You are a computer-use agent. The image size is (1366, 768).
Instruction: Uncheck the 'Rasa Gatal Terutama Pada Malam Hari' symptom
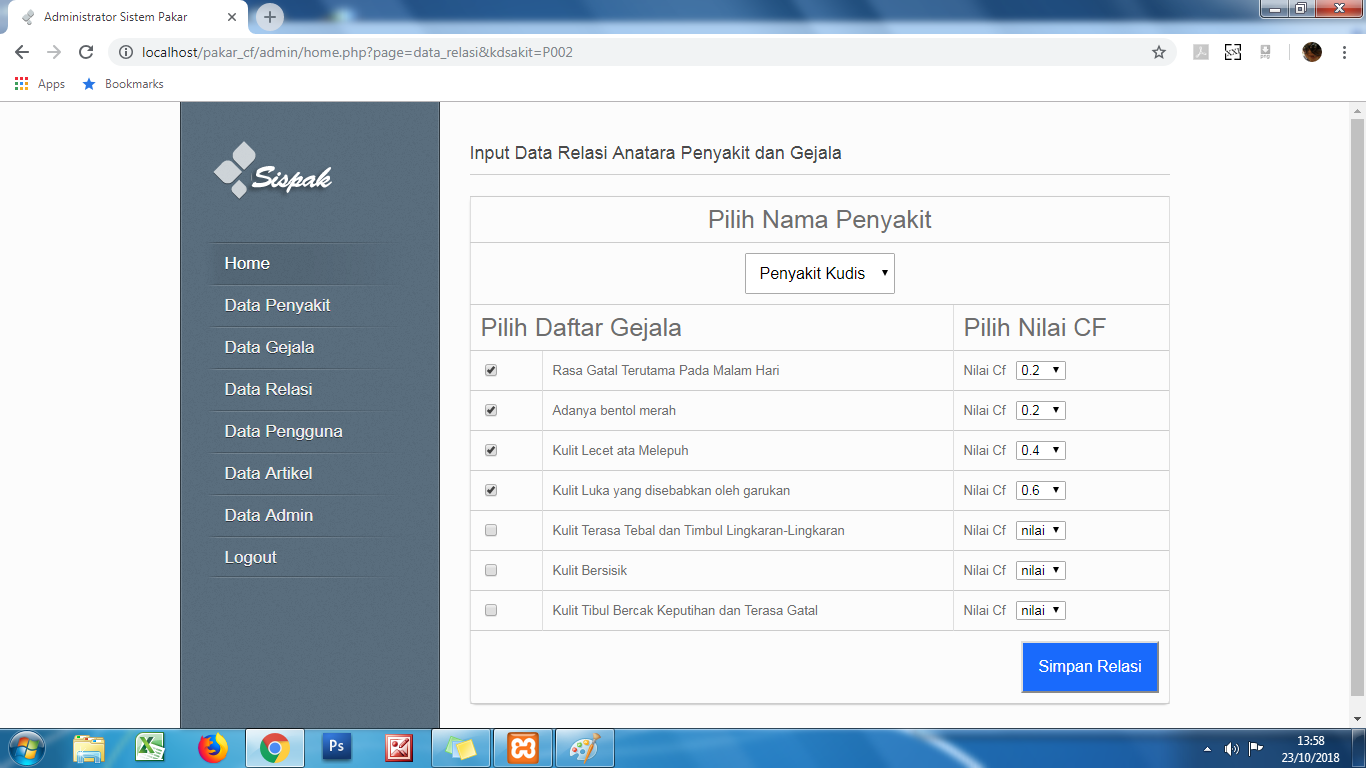[490, 369]
